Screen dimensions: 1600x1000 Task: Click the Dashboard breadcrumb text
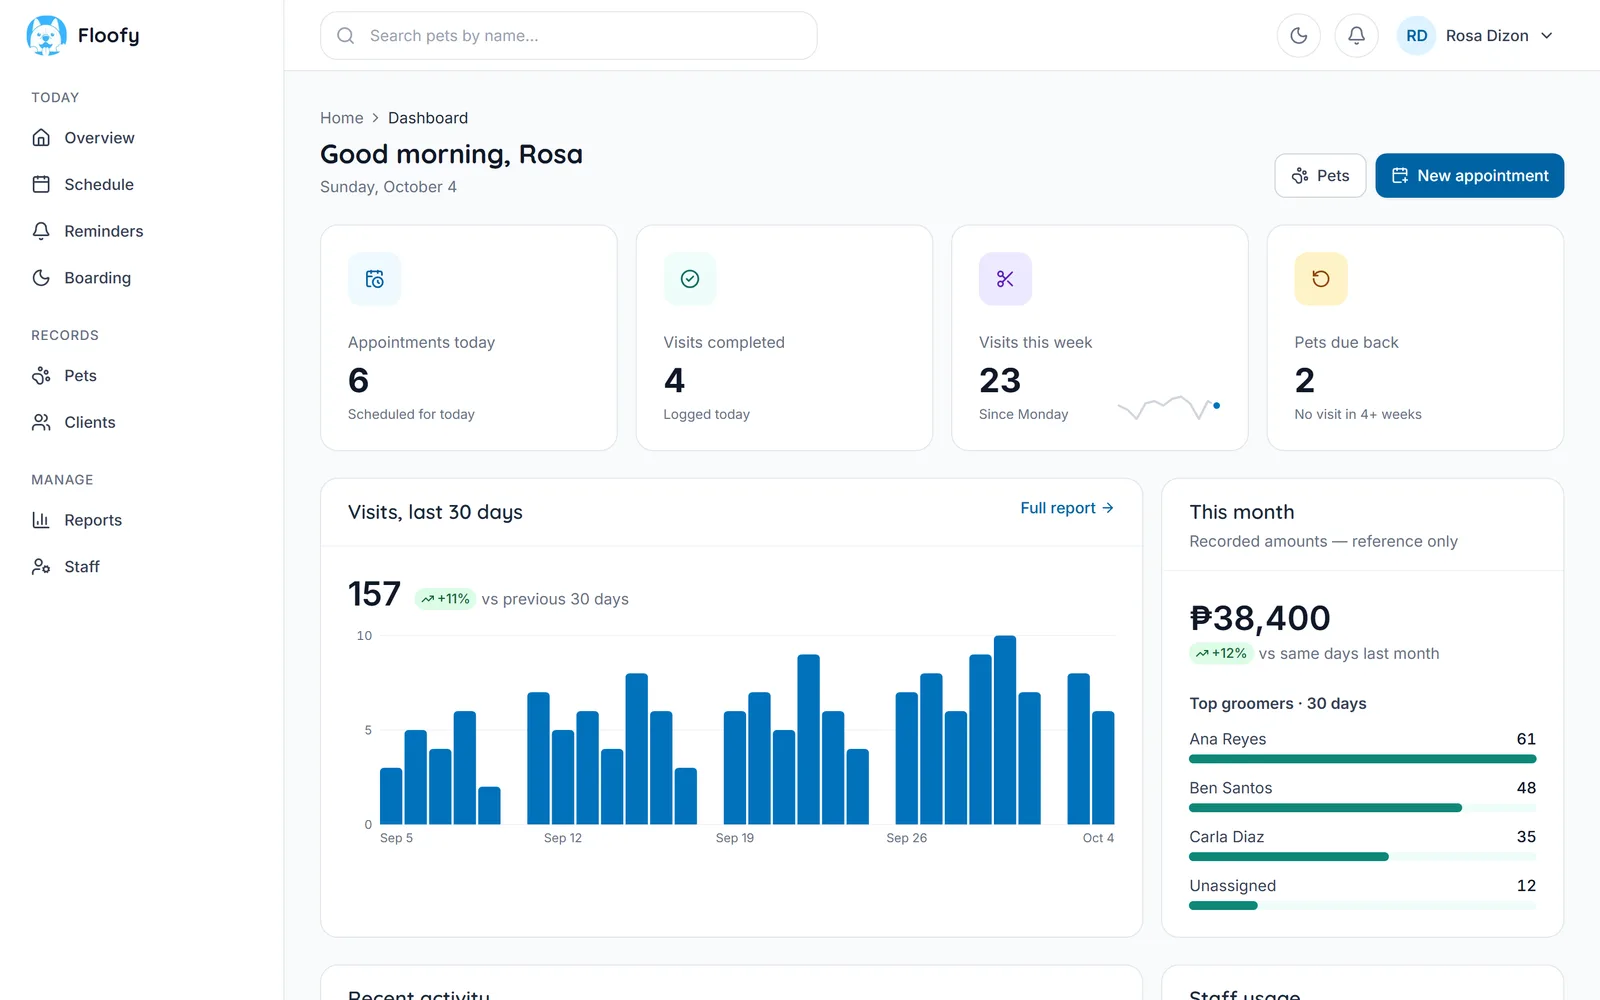(428, 118)
